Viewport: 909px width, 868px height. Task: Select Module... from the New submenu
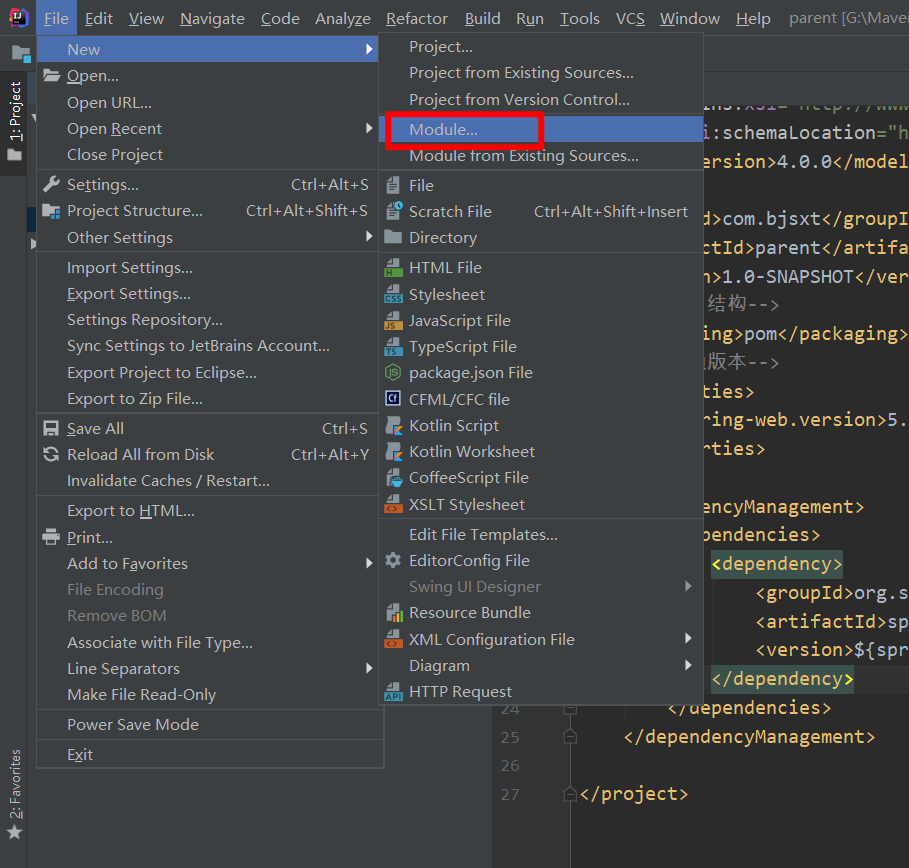[443, 130]
